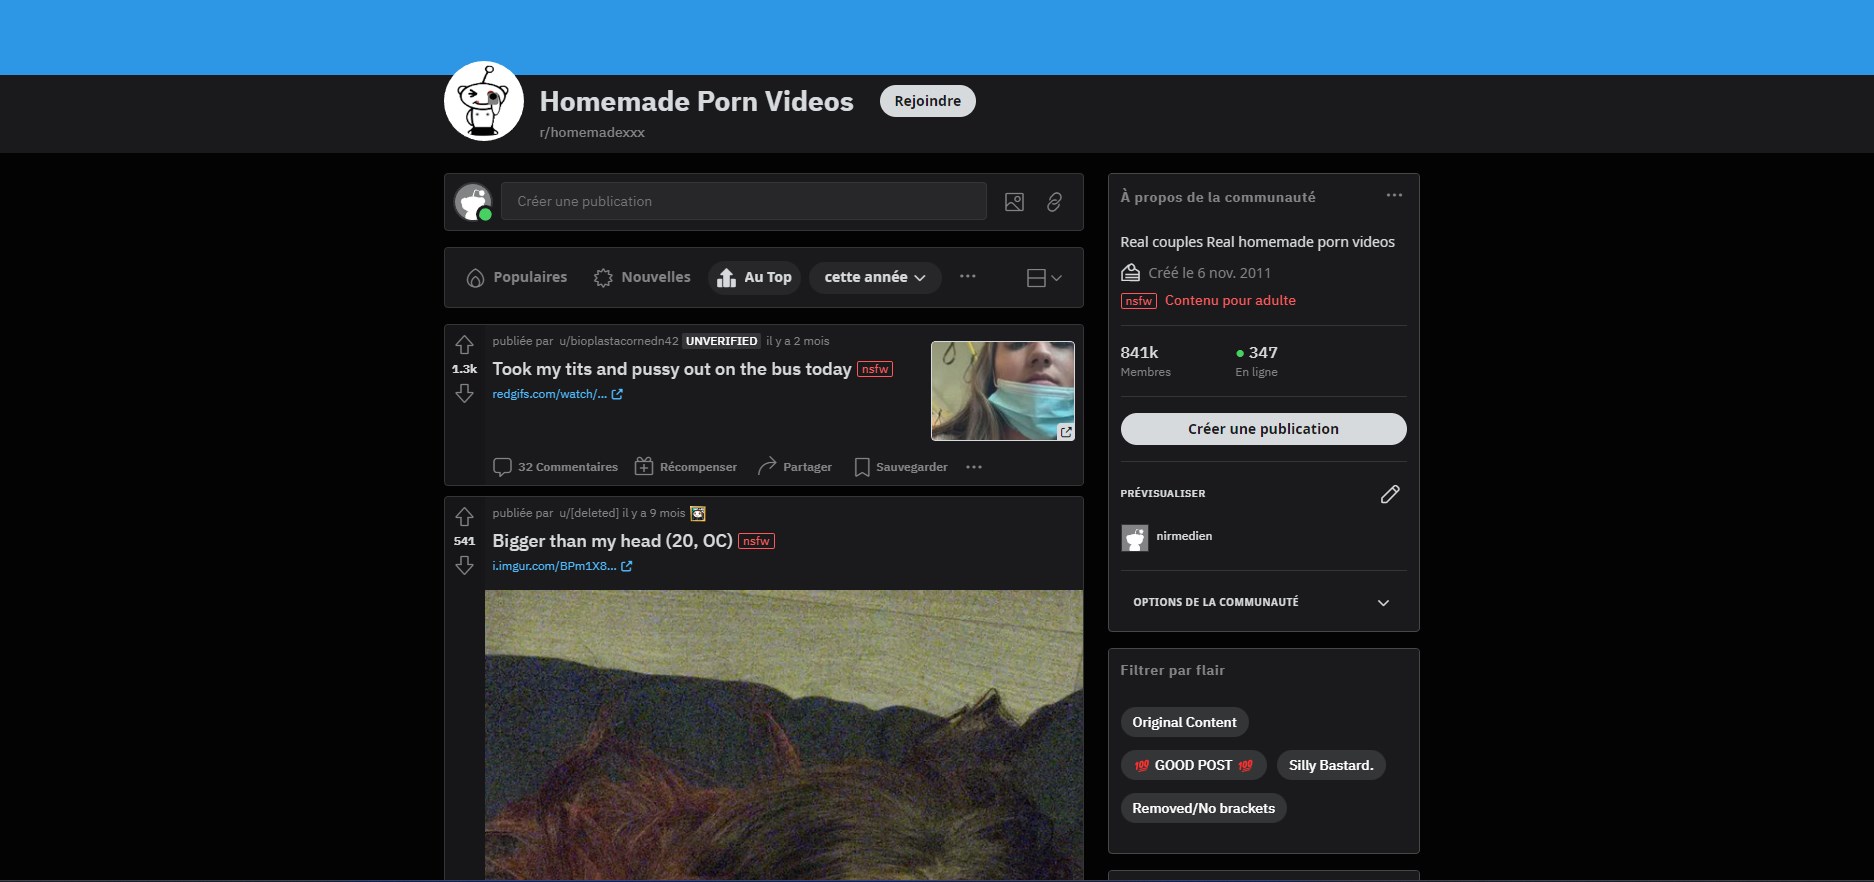Image resolution: width=1874 pixels, height=882 pixels.
Task: Switch to the Populaires sort tab
Action: 517,277
